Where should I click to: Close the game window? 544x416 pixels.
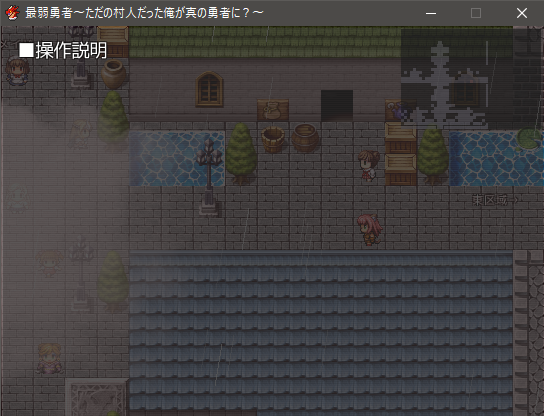point(521,13)
